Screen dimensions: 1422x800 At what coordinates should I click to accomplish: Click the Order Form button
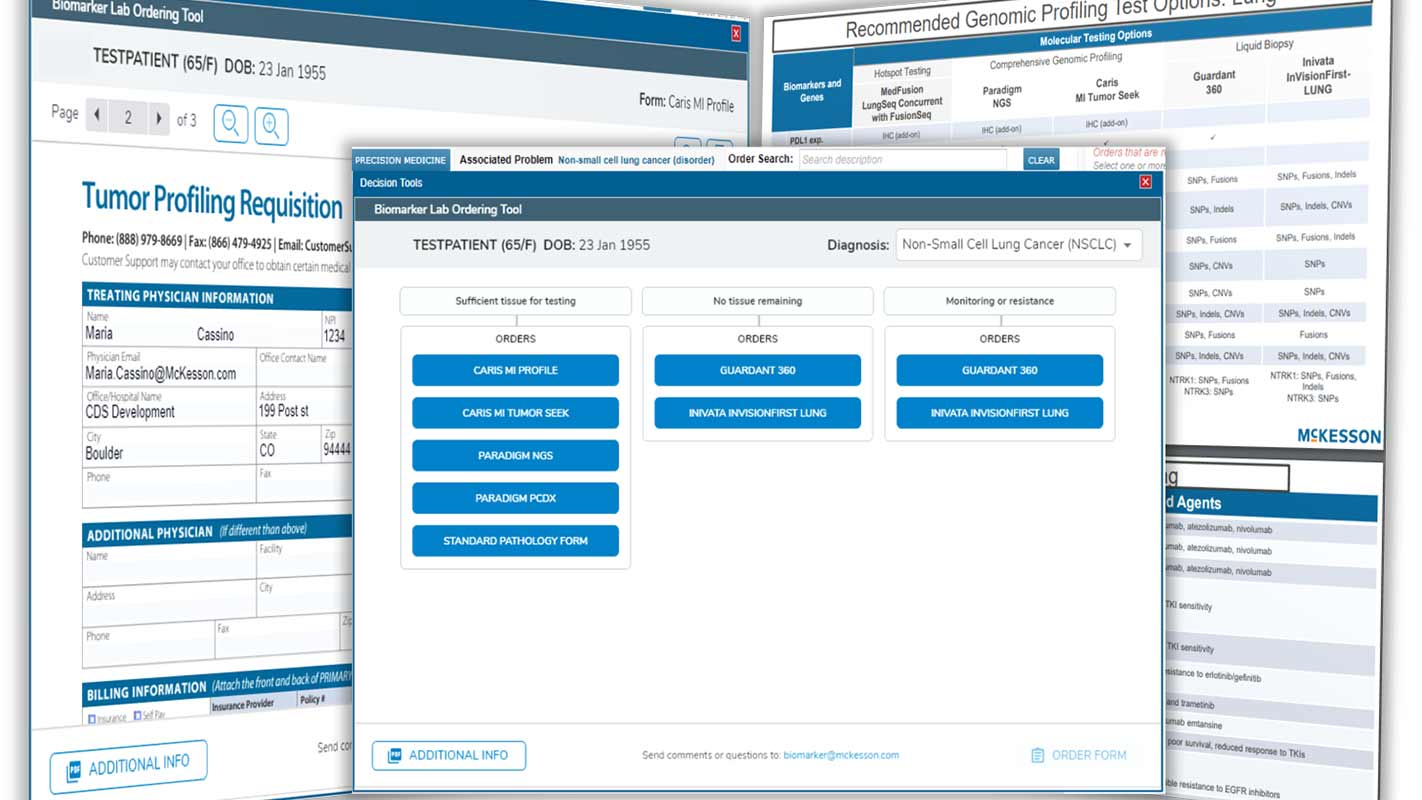[x=1078, y=755]
